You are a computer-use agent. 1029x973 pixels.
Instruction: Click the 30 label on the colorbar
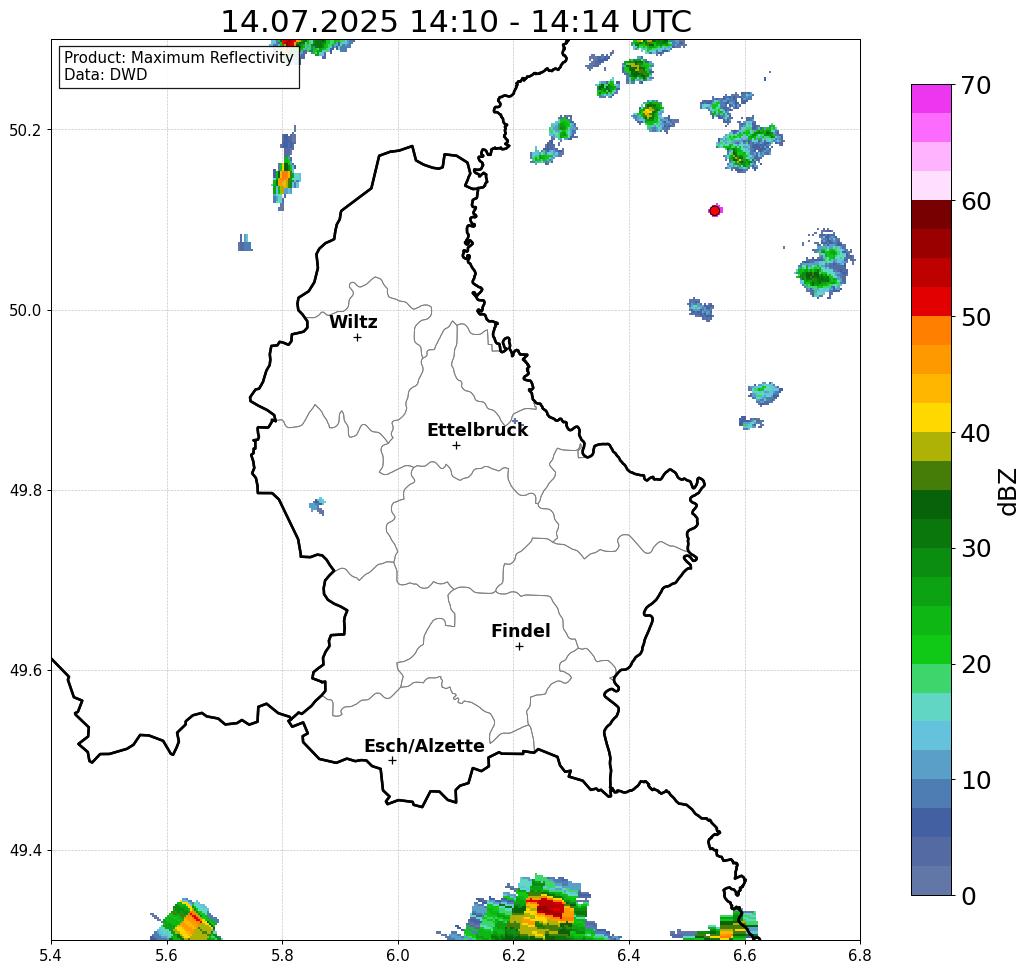975,549
